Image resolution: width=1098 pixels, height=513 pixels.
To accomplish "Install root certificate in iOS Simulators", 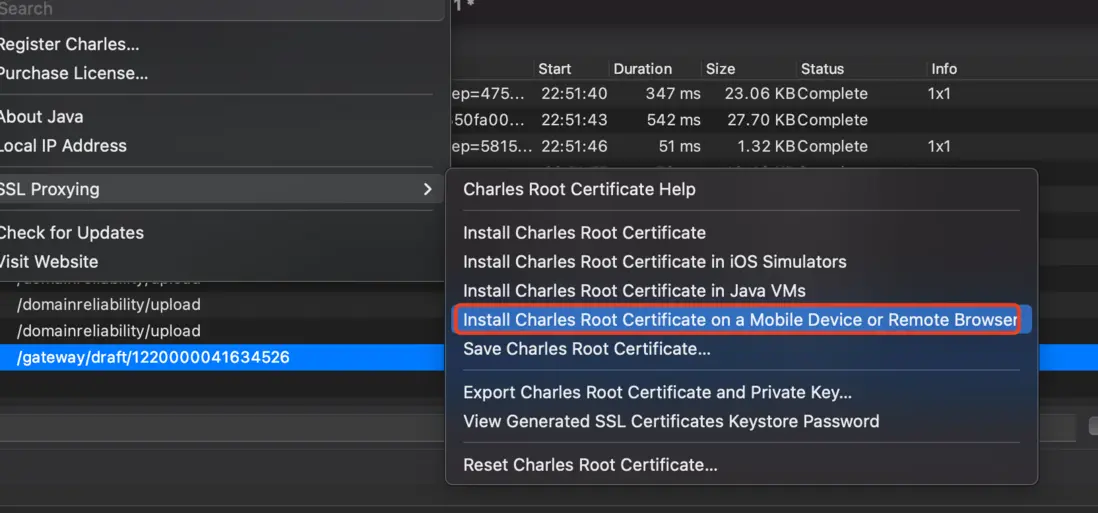I will tap(654, 262).
